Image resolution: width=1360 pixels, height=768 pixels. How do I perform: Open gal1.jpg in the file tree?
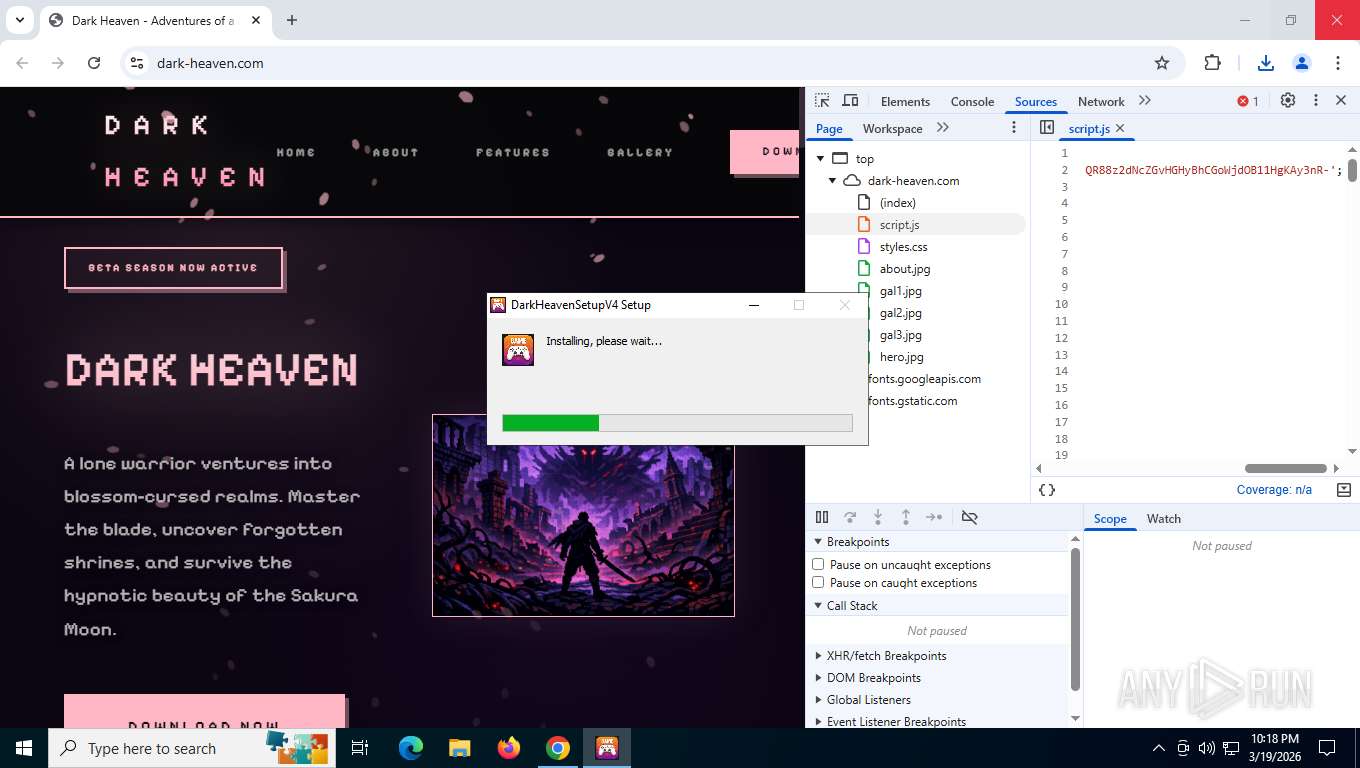[x=901, y=291]
